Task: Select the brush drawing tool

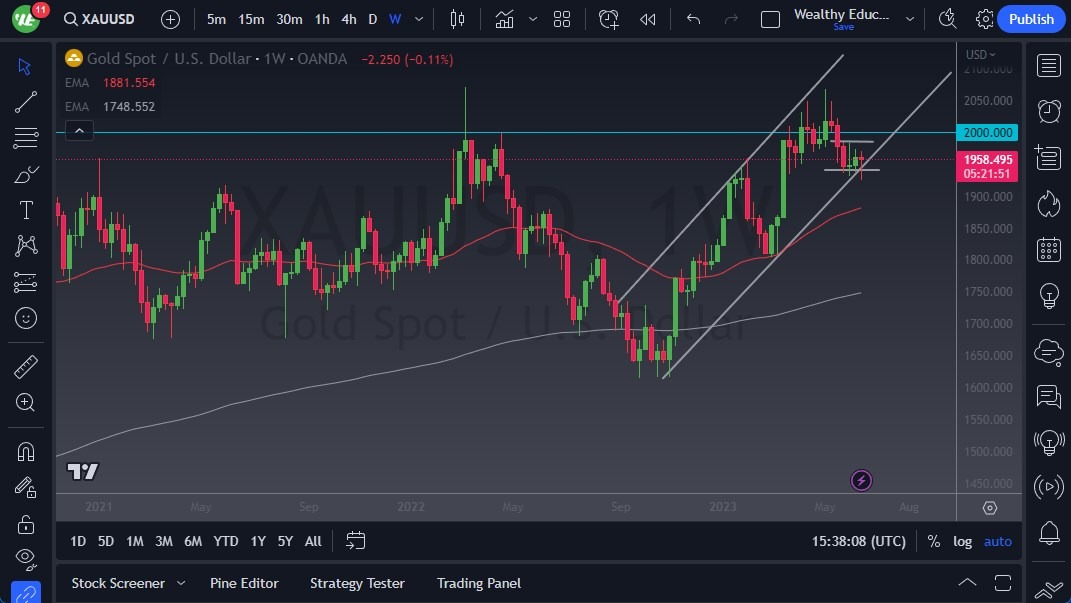Action: point(26,174)
